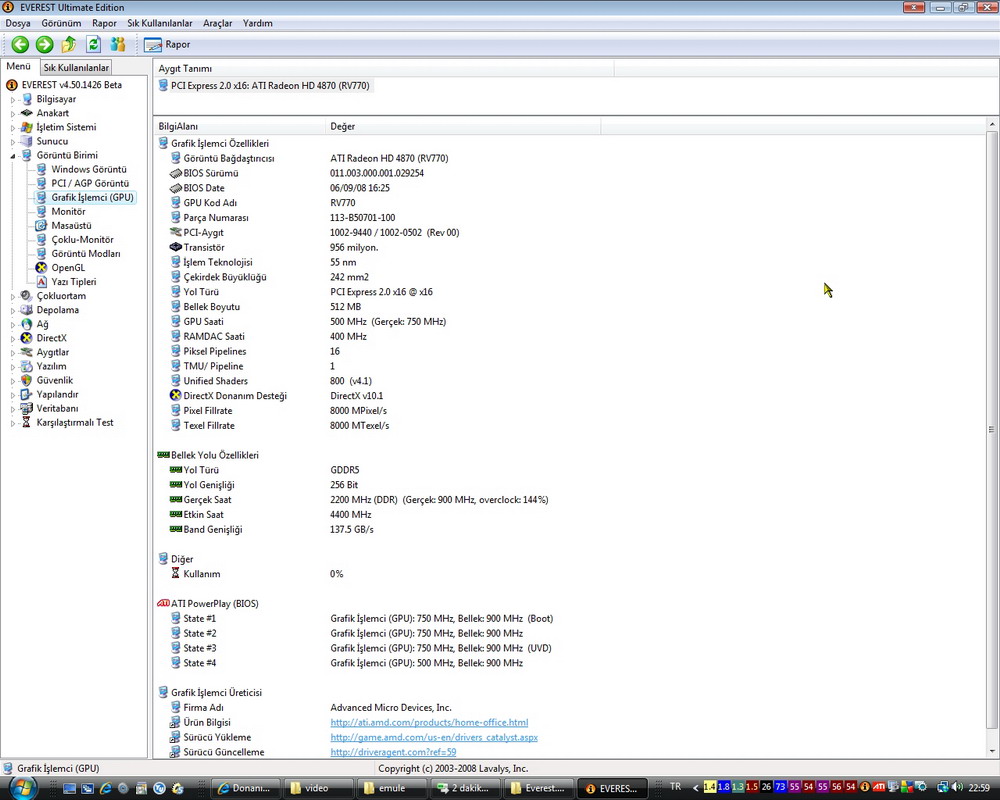Click the TR language indicator in the taskbar
The width and height of the screenshot is (1000, 800).
675,787
